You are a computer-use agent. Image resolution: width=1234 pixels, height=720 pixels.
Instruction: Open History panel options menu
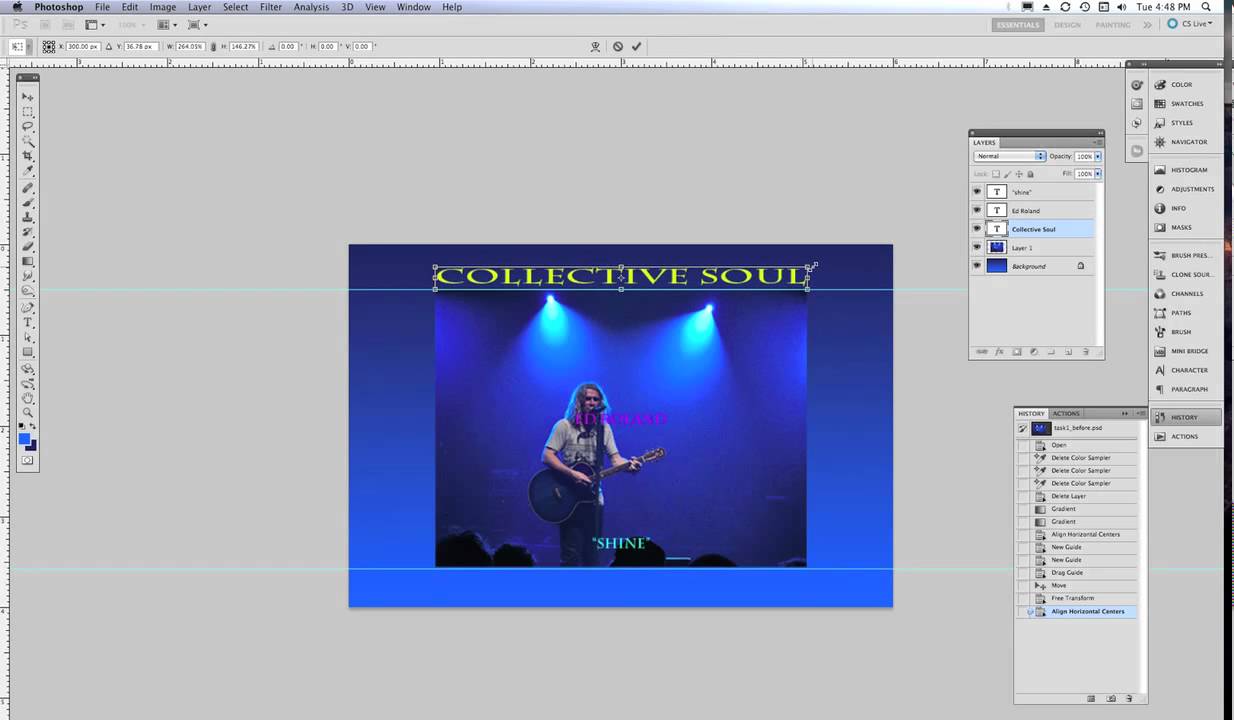point(1140,413)
